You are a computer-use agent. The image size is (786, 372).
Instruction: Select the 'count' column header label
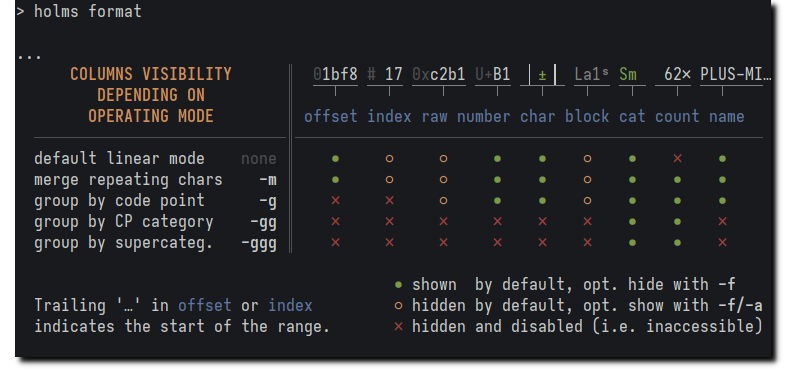677,117
